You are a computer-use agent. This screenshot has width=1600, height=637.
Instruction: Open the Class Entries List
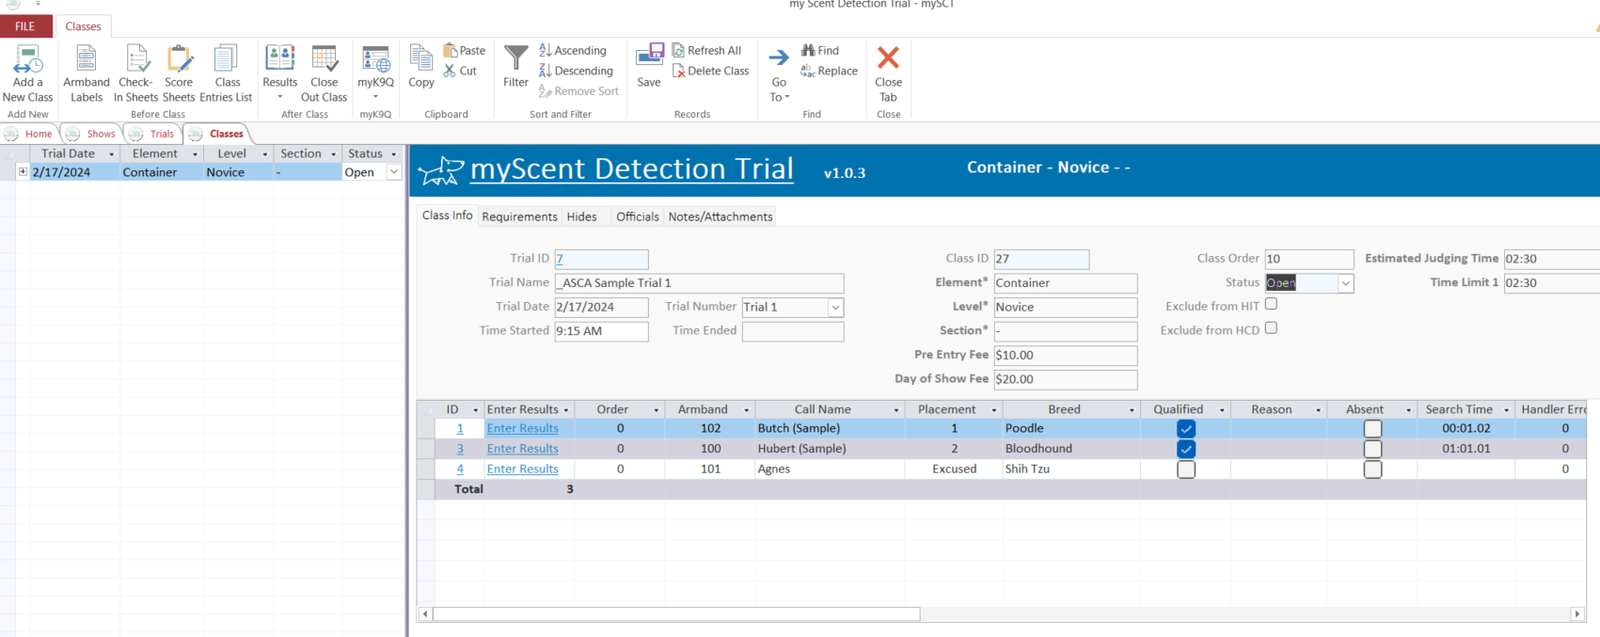click(226, 73)
